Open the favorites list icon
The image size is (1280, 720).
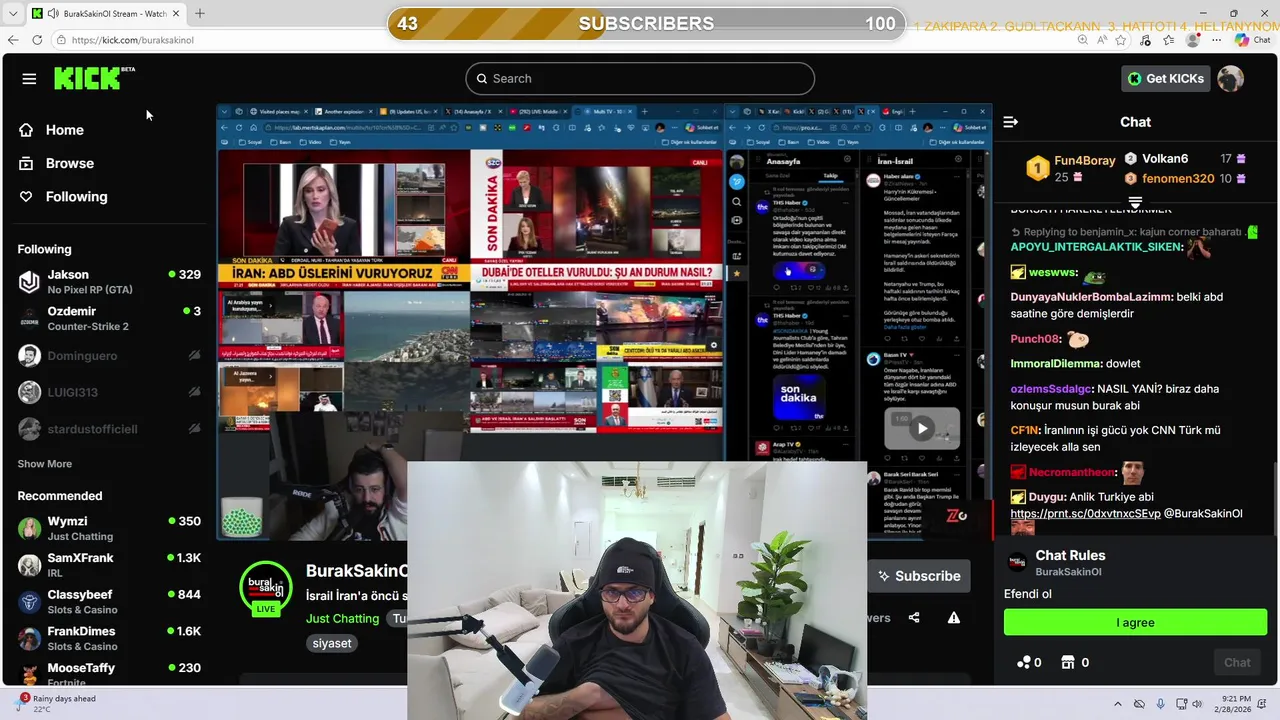tap(1169, 40)
